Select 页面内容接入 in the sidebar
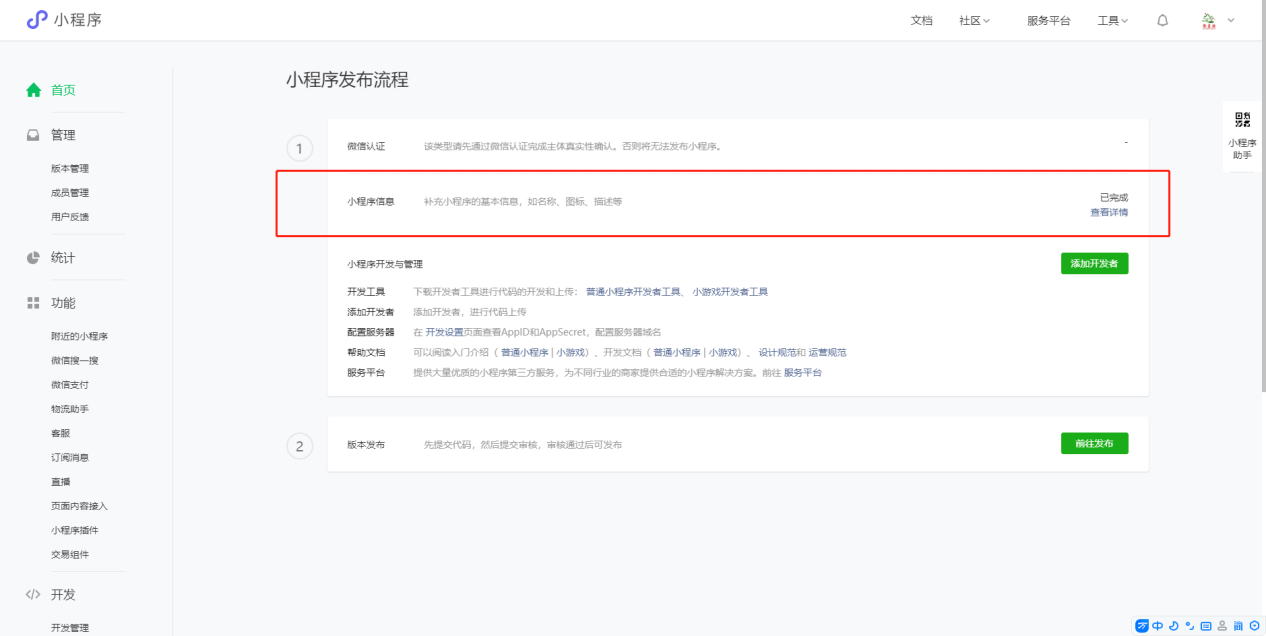The width and height of the screenshot is (1266, 636). 79,506
